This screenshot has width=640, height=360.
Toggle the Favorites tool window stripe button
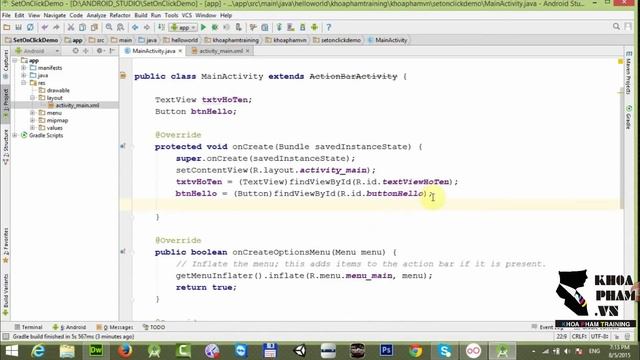[x=6, y=245]
